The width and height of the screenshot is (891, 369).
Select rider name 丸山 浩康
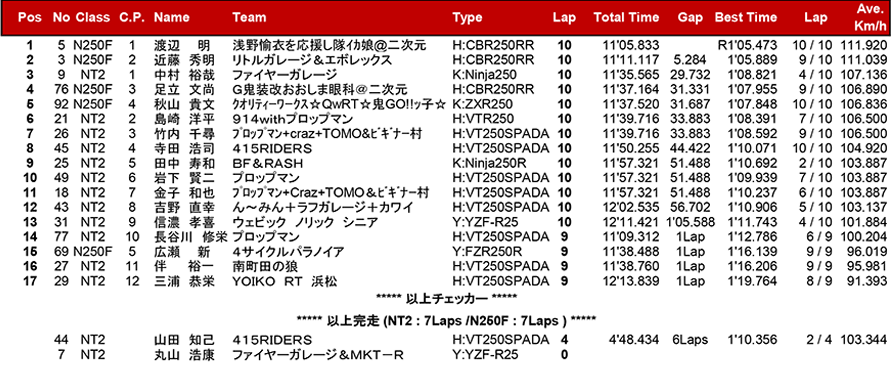[184, 355]
